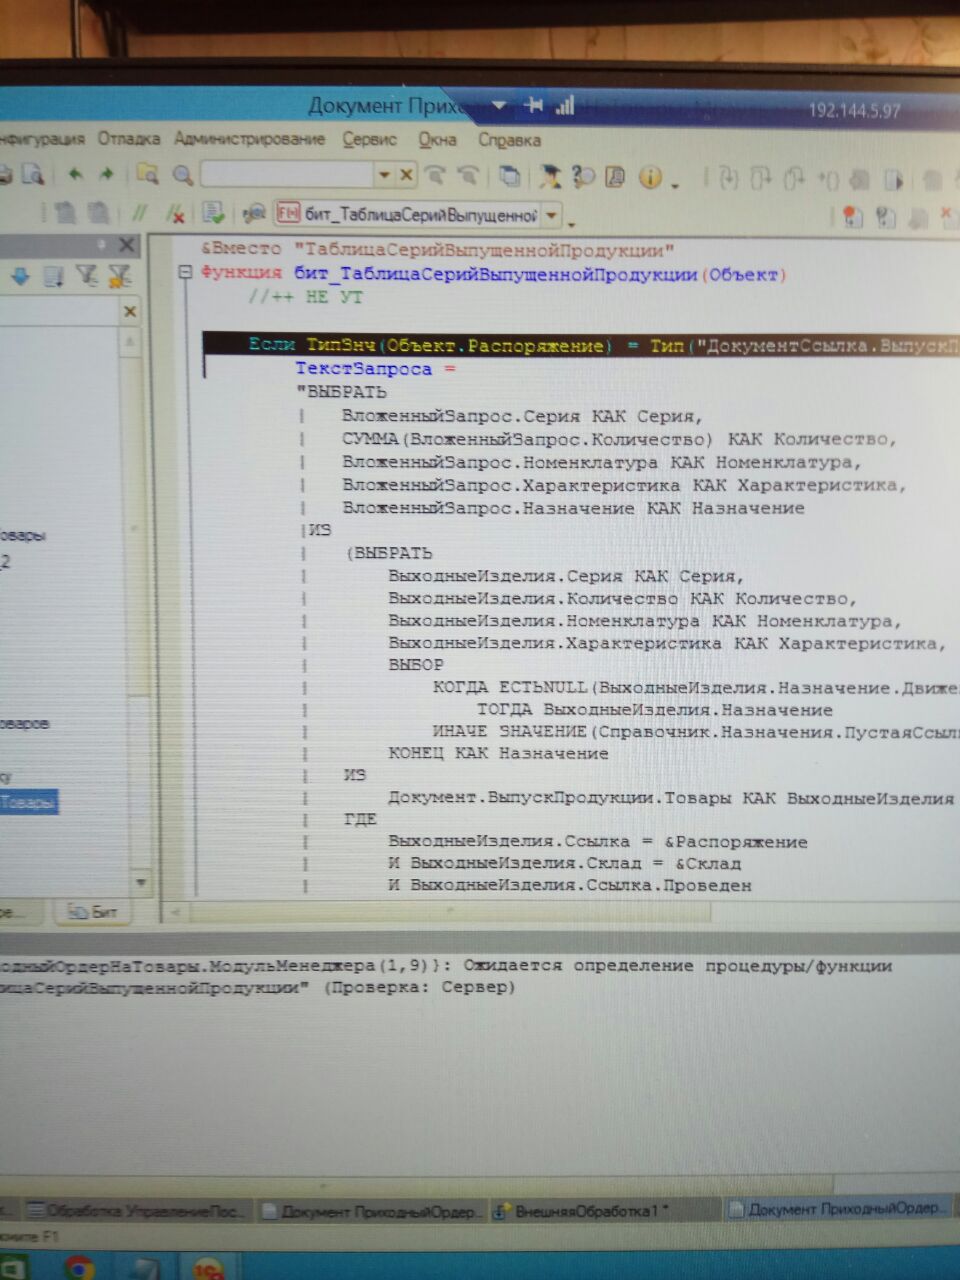Screen dimensions: 960x1280
Task: Select the highlighted Товары item in left tree
Action: (x=28, y=802)
